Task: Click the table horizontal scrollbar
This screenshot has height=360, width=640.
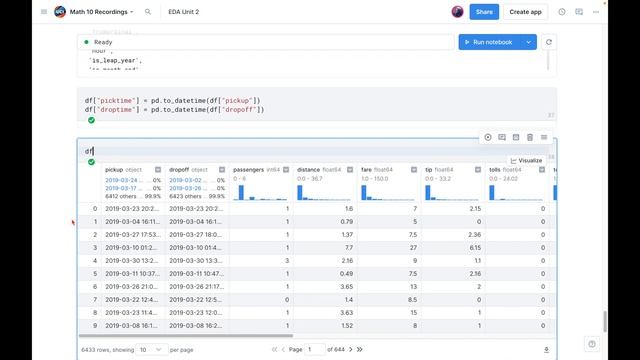Action: 186,336
